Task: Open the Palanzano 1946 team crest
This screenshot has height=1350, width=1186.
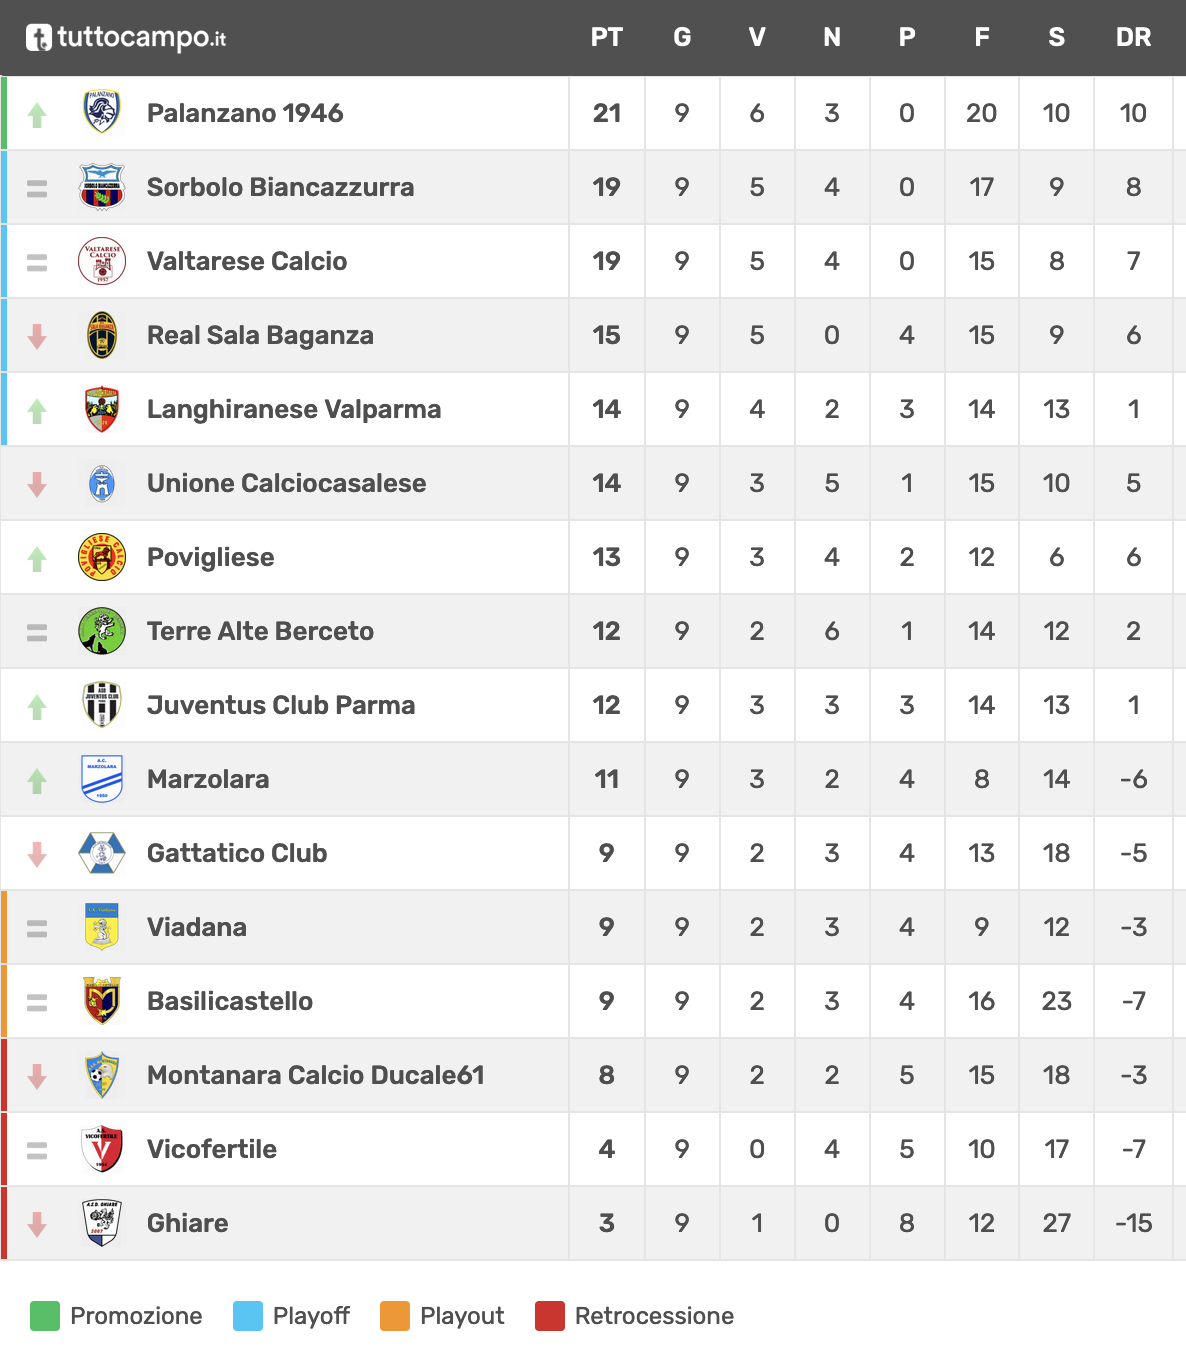Action: pos(102,112)
